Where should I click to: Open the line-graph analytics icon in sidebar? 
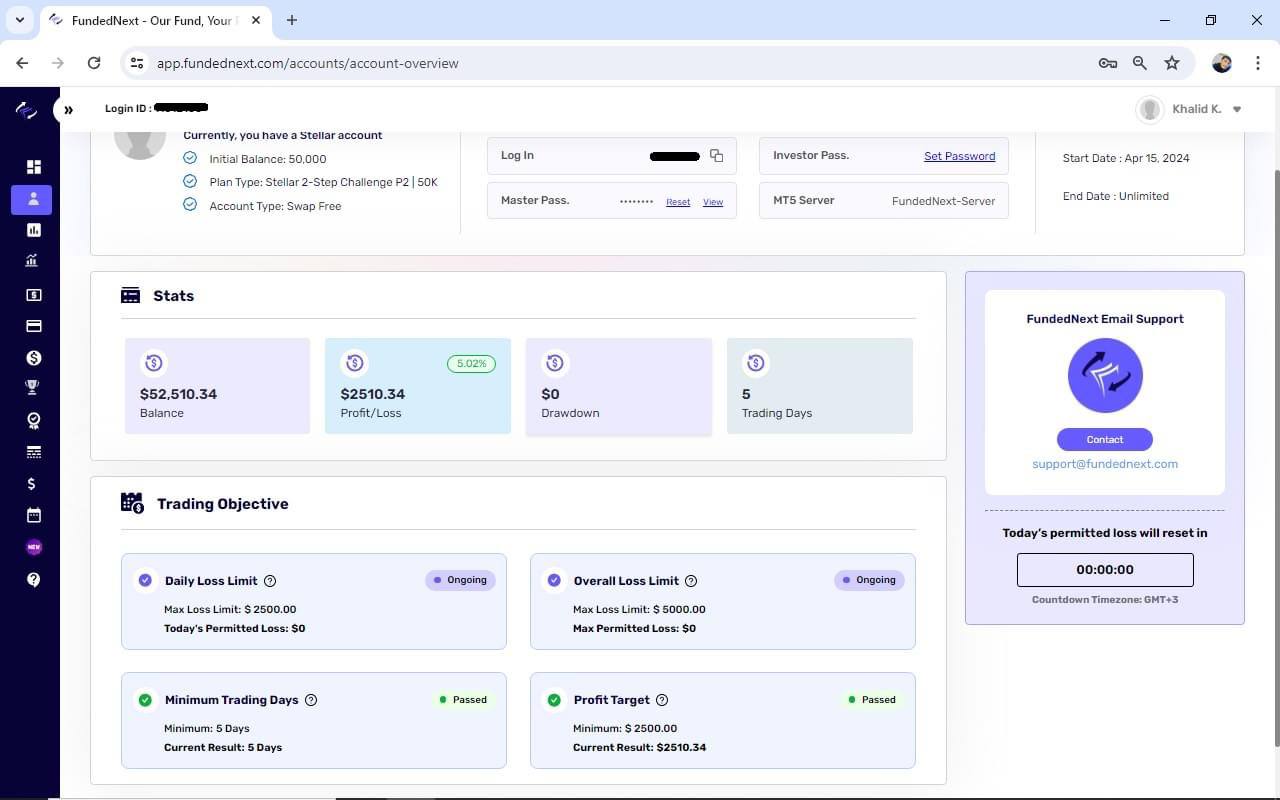point(33,261)
